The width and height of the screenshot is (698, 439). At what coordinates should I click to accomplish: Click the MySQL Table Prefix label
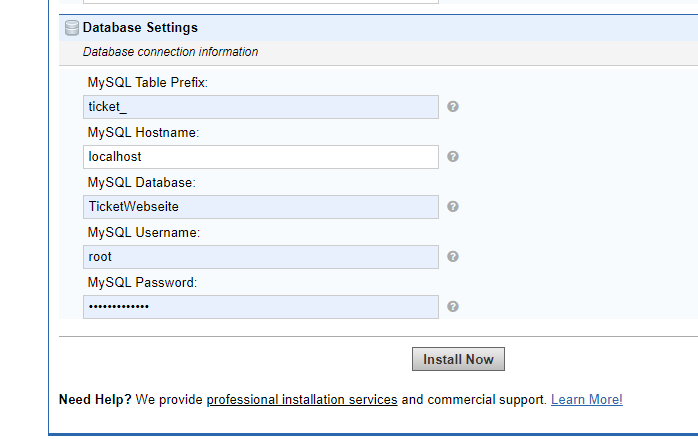coord(148,83)
